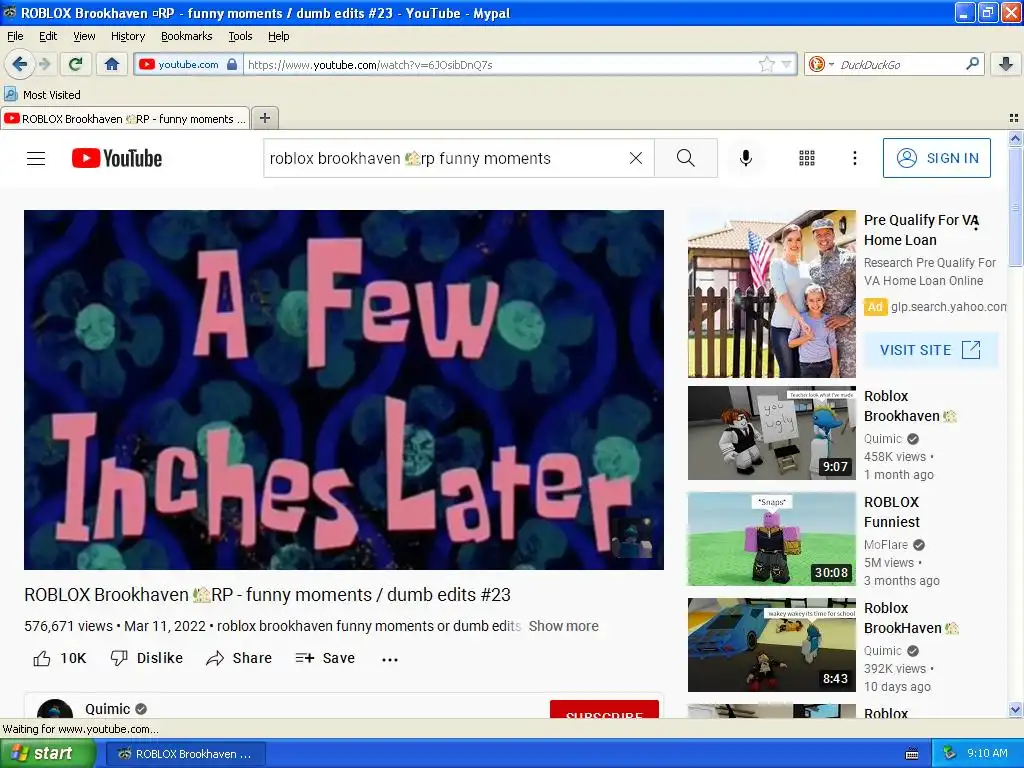
Task: Open the Tools menu
Action: point(240,36)
